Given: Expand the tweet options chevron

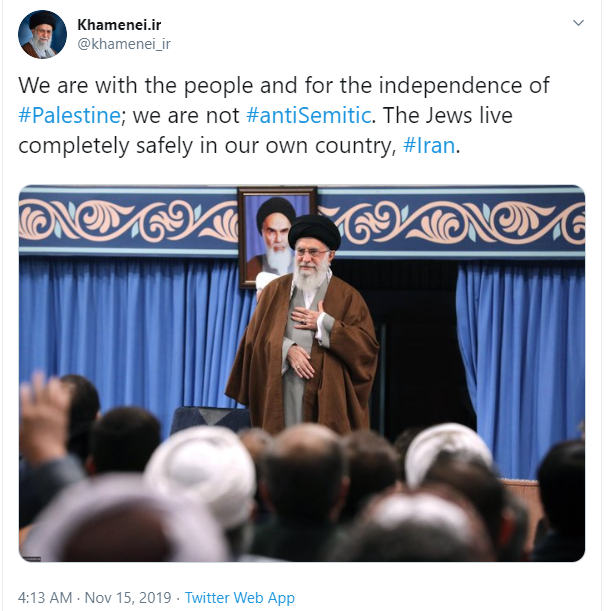Looking at the screenshot, I should tap(578, 23).
